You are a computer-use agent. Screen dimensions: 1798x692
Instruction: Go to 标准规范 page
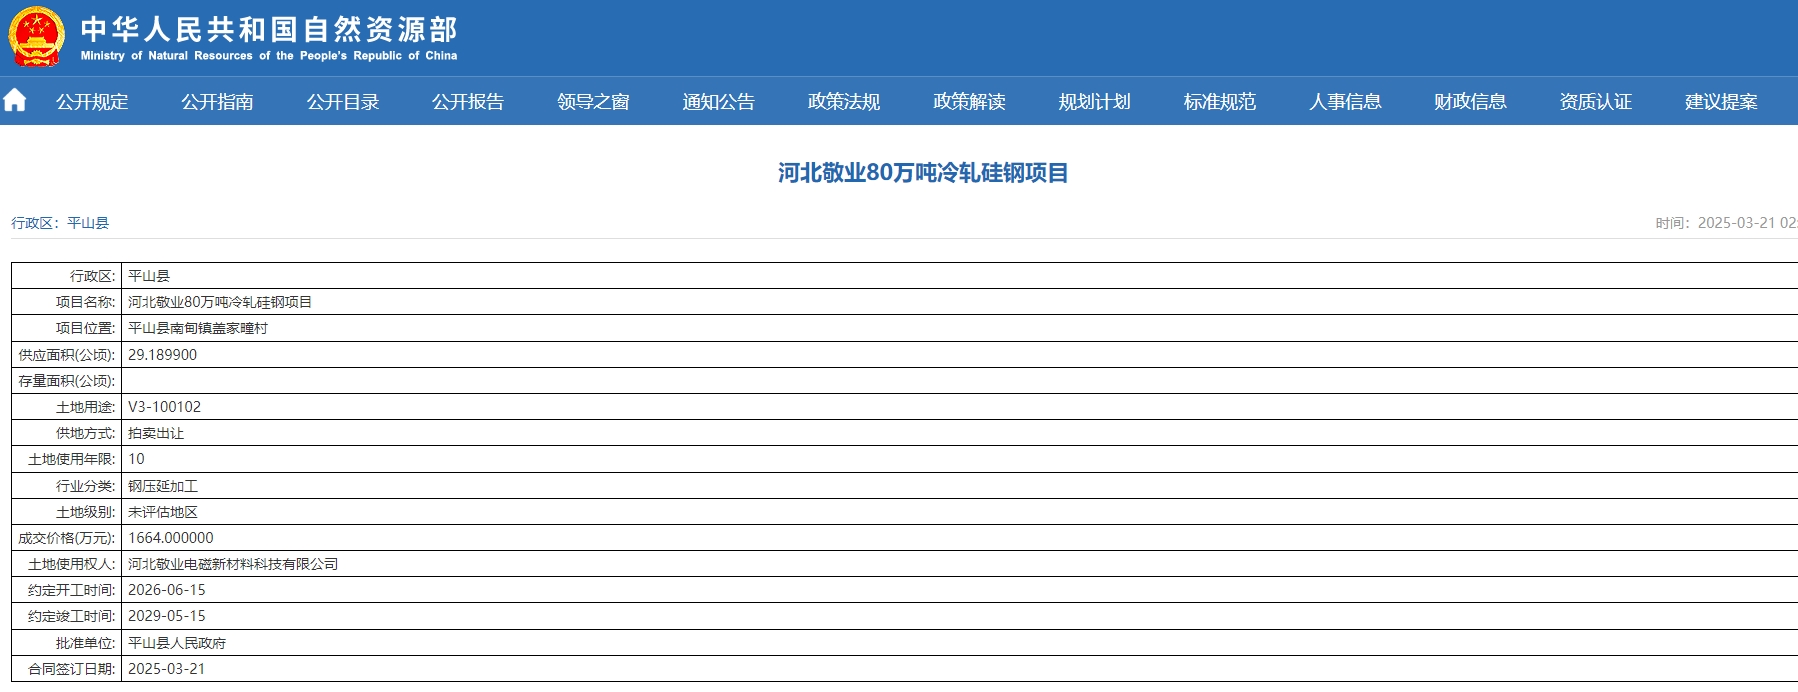pos(1219,102)
